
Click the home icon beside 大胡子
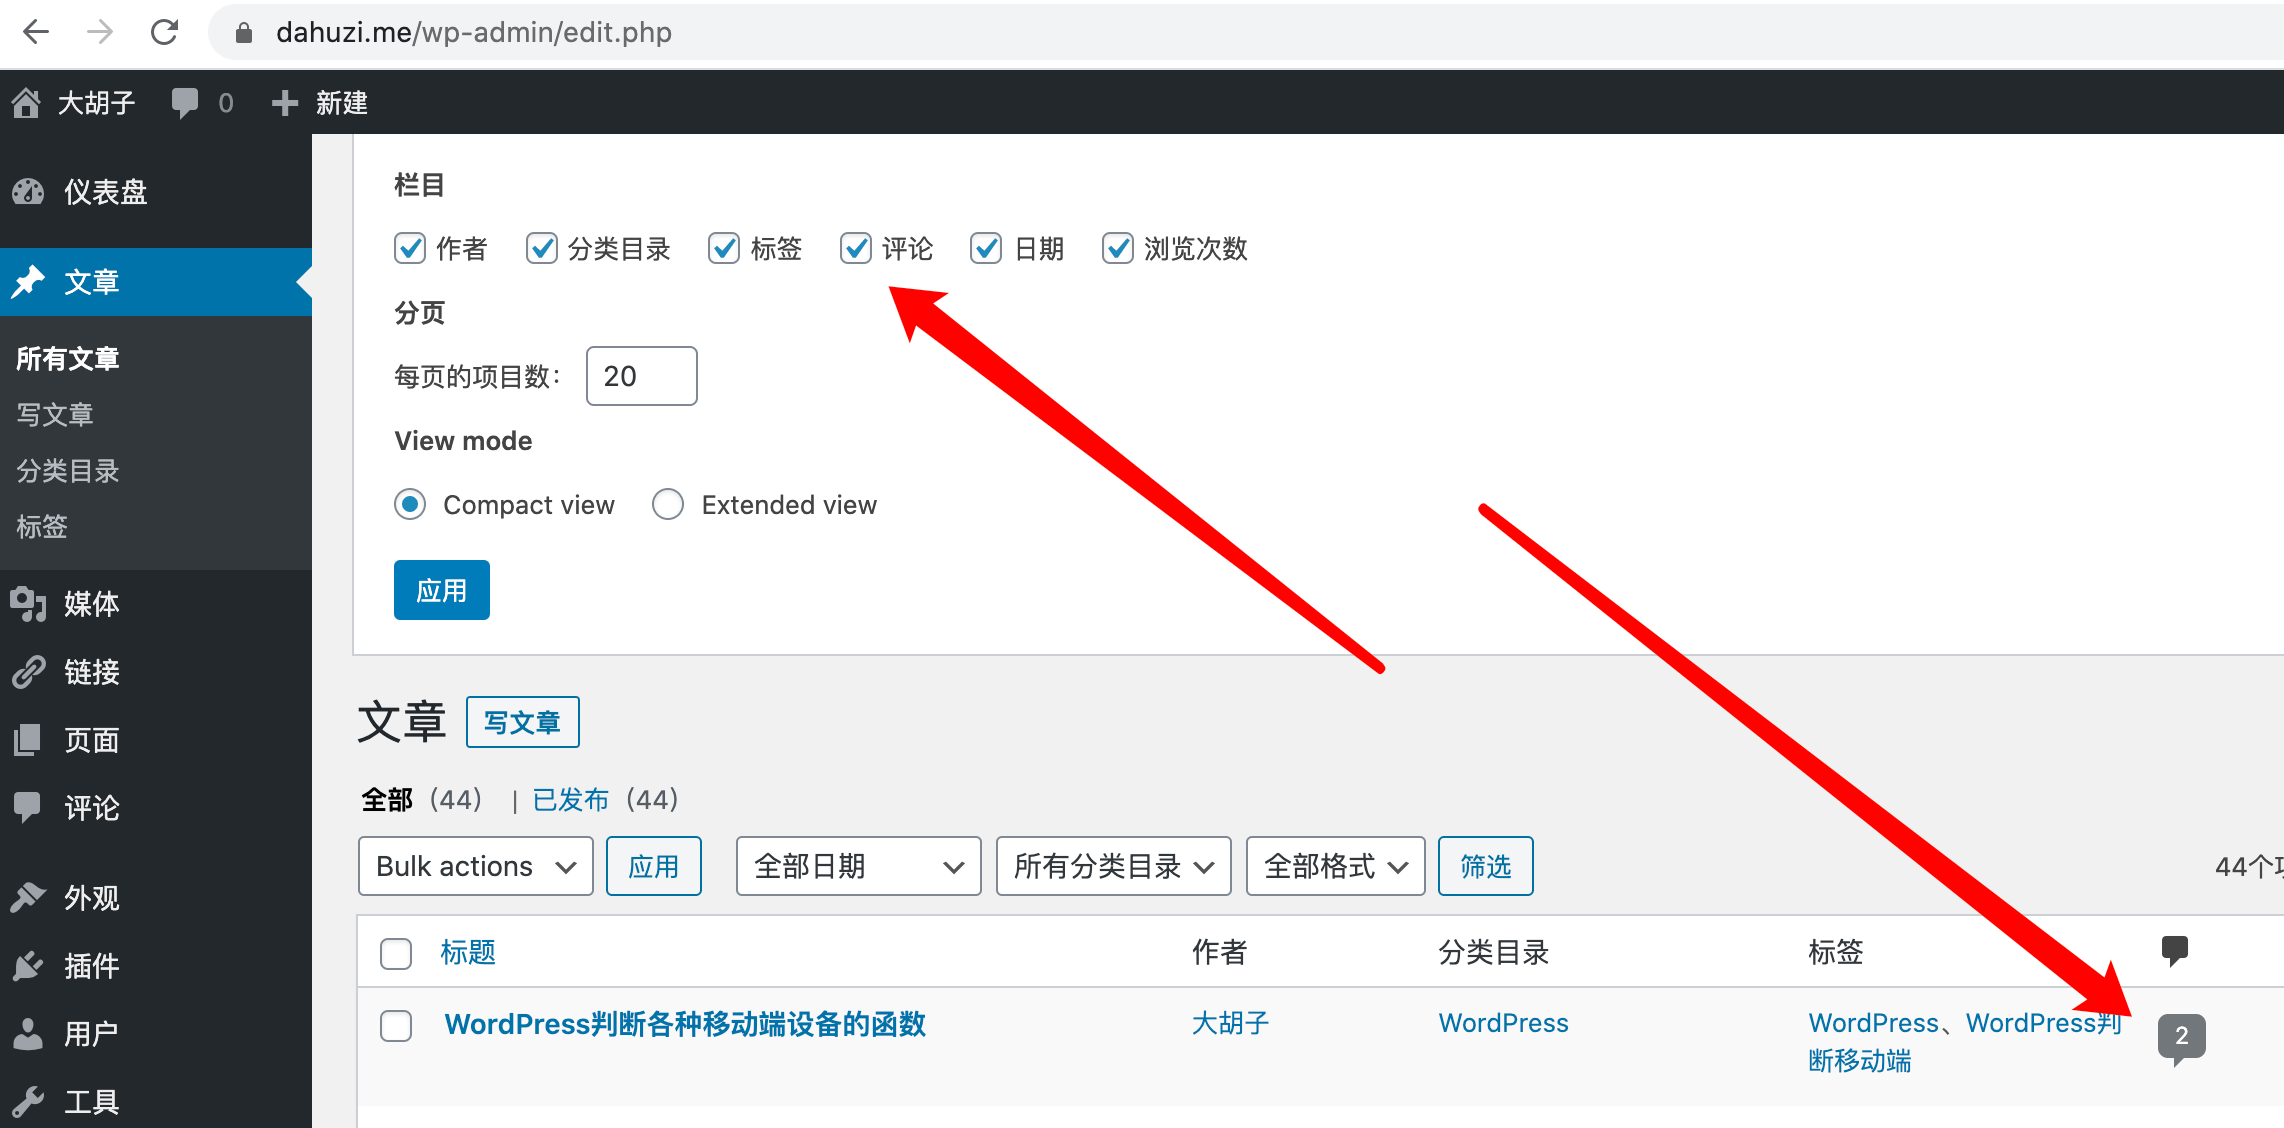[x=27, y=102]
